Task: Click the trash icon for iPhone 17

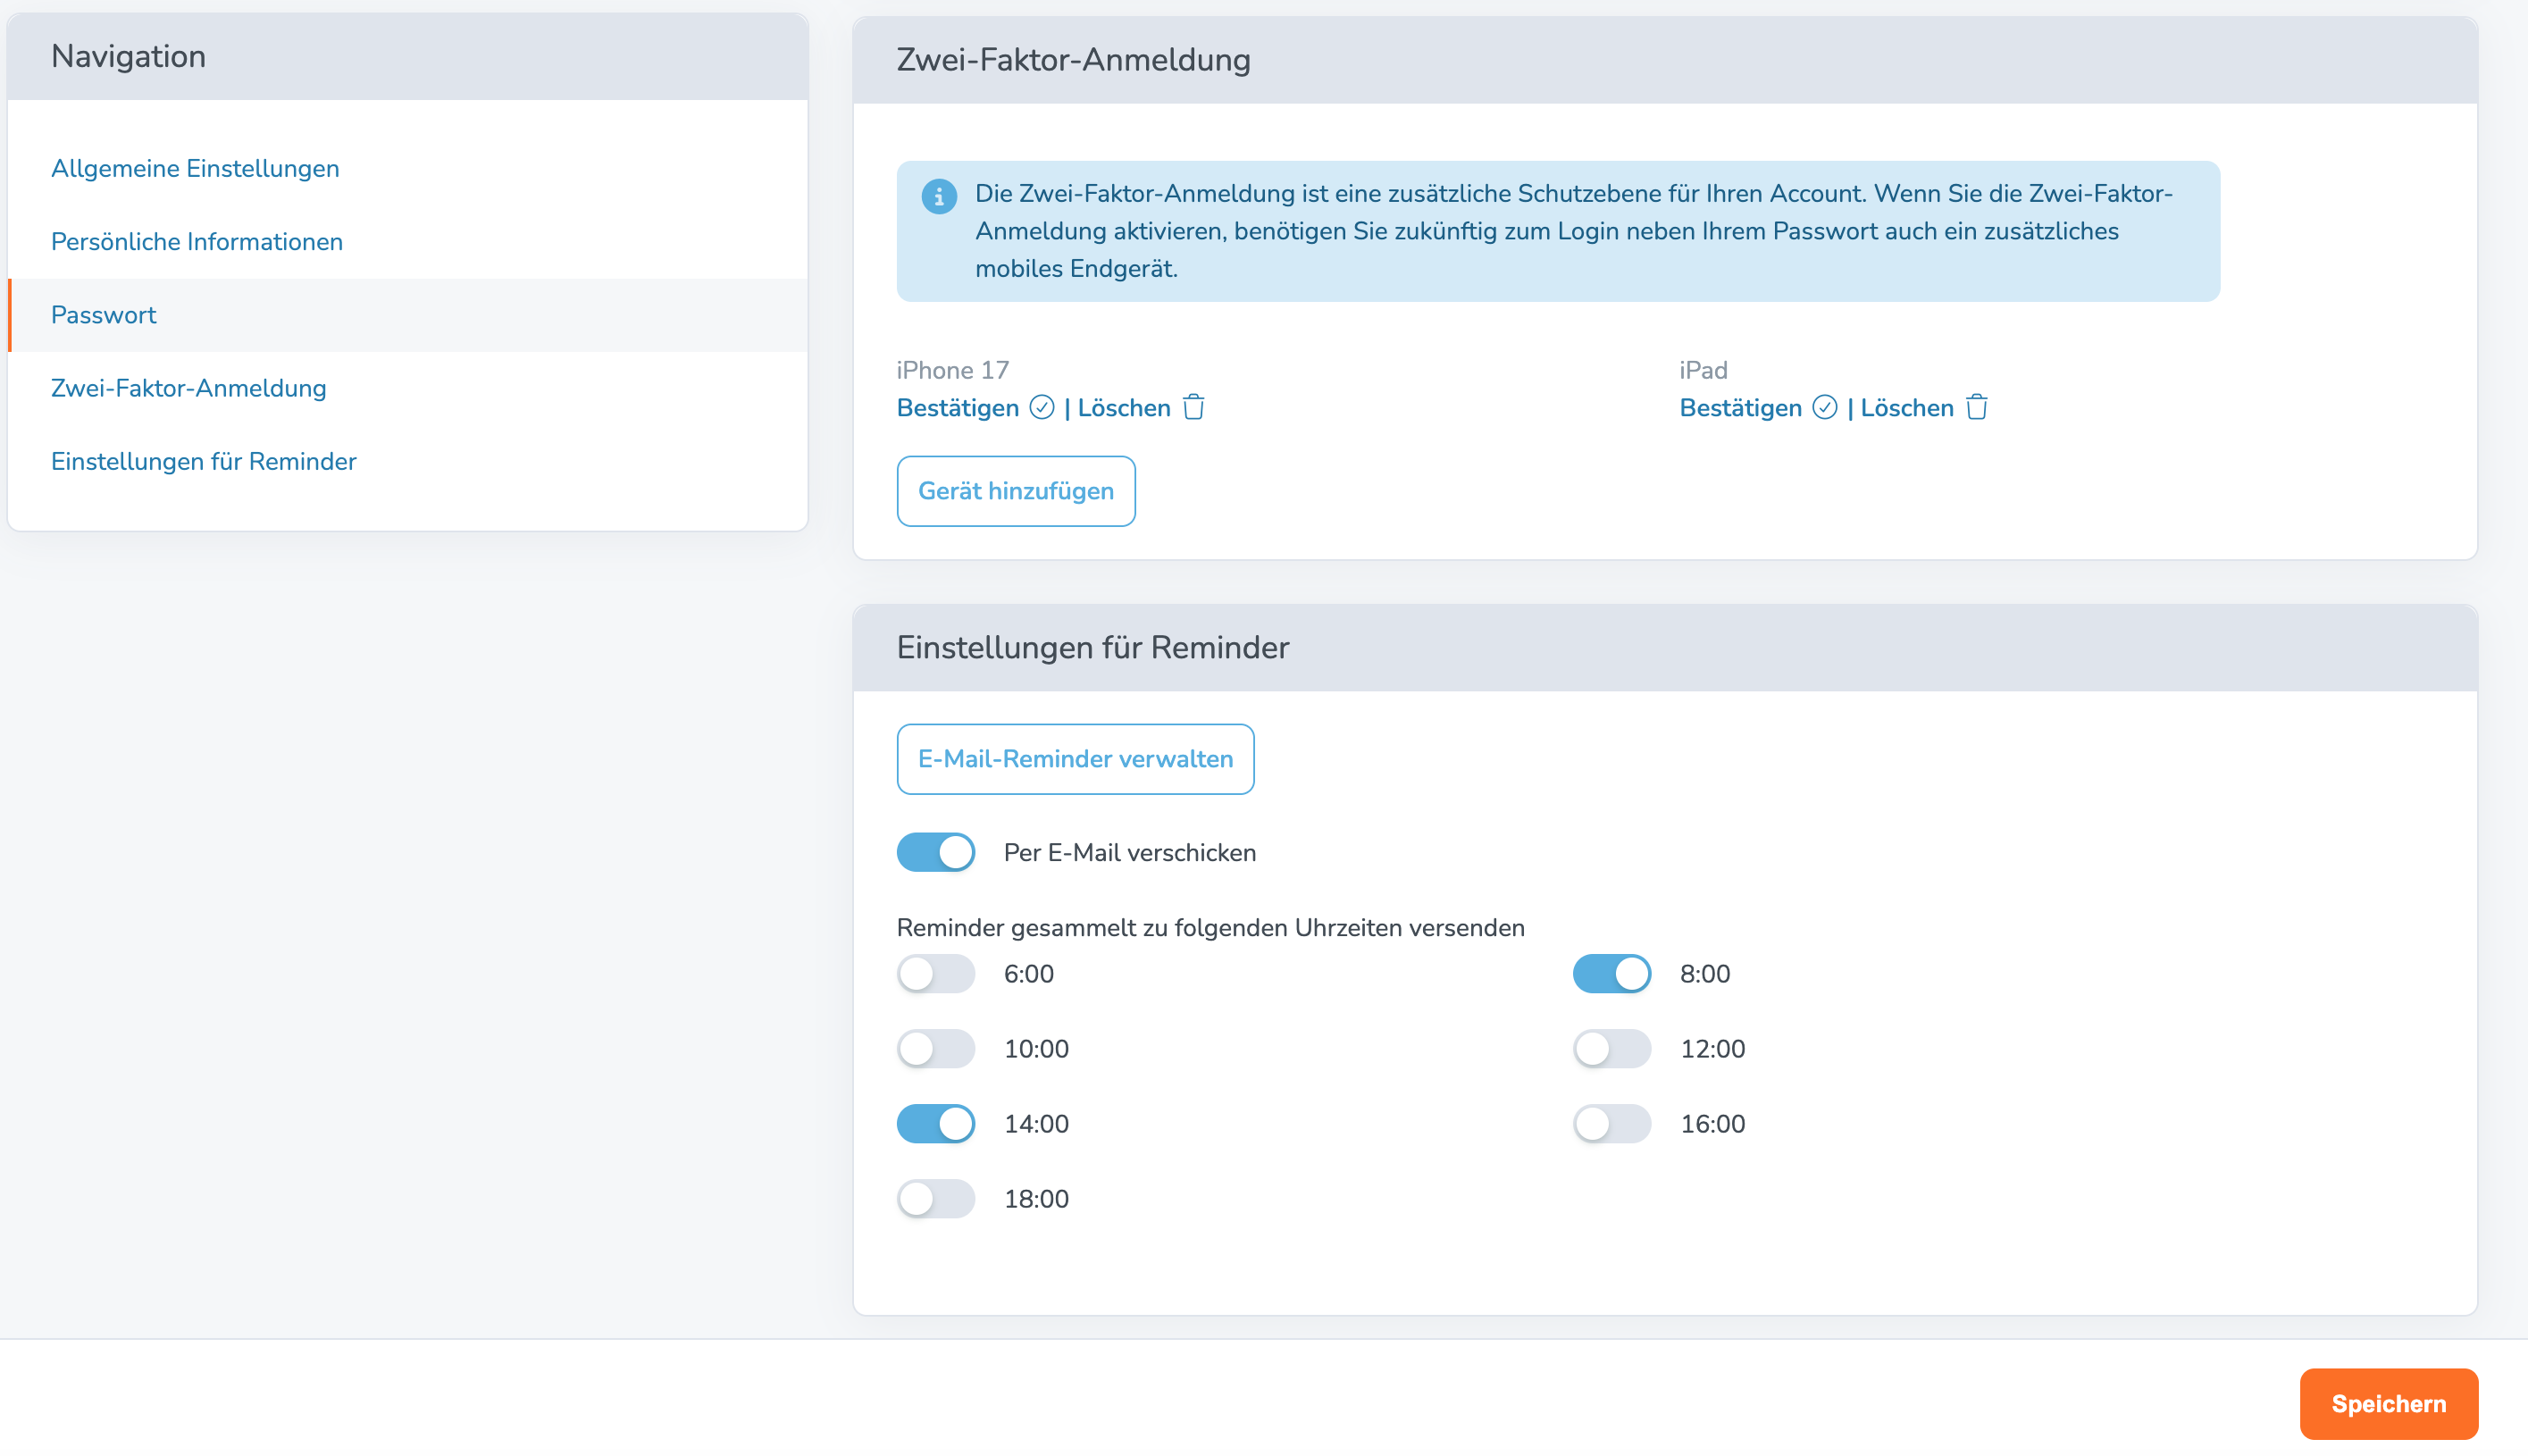Action: click(1193, 408)
